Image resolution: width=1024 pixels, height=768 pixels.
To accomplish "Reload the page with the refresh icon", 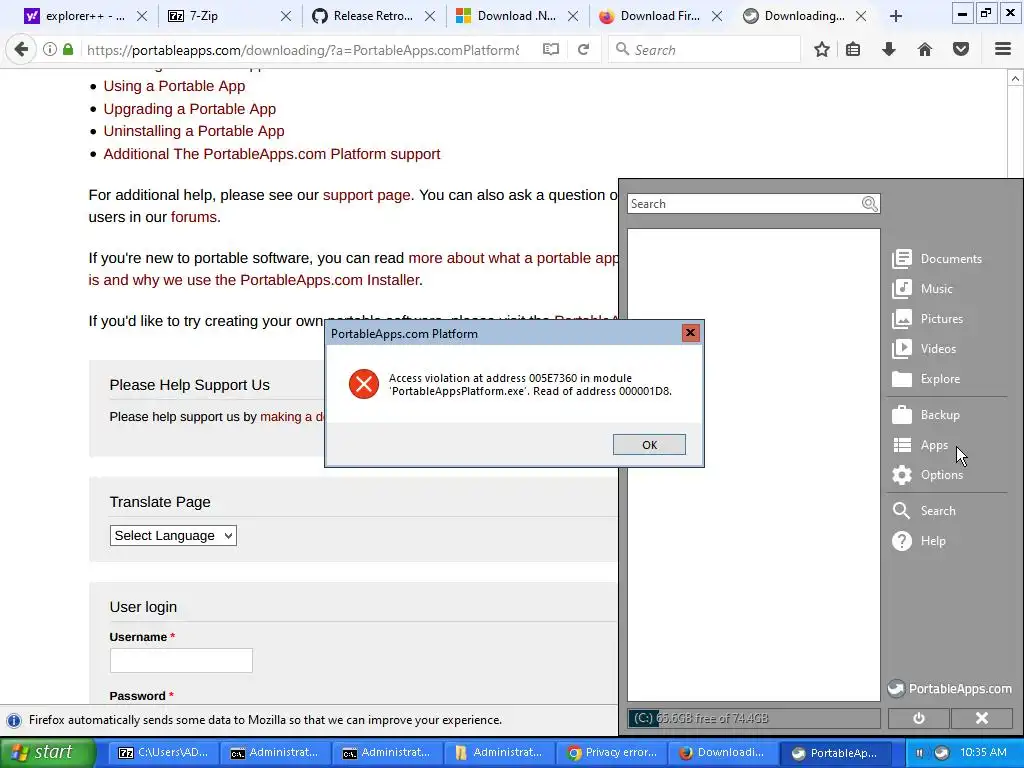I will [x=584, y=50].
